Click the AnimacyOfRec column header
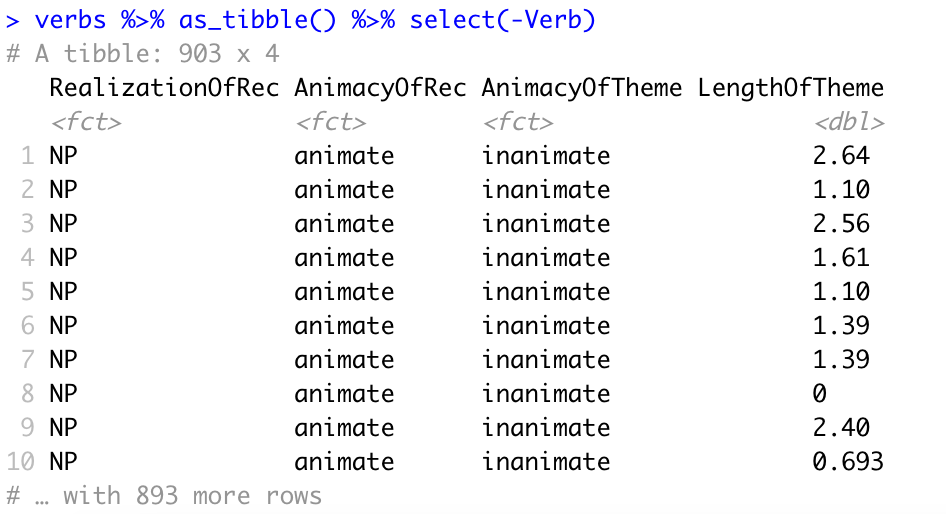946x514 pixels. pyautogui.click(x=379, y=88)
